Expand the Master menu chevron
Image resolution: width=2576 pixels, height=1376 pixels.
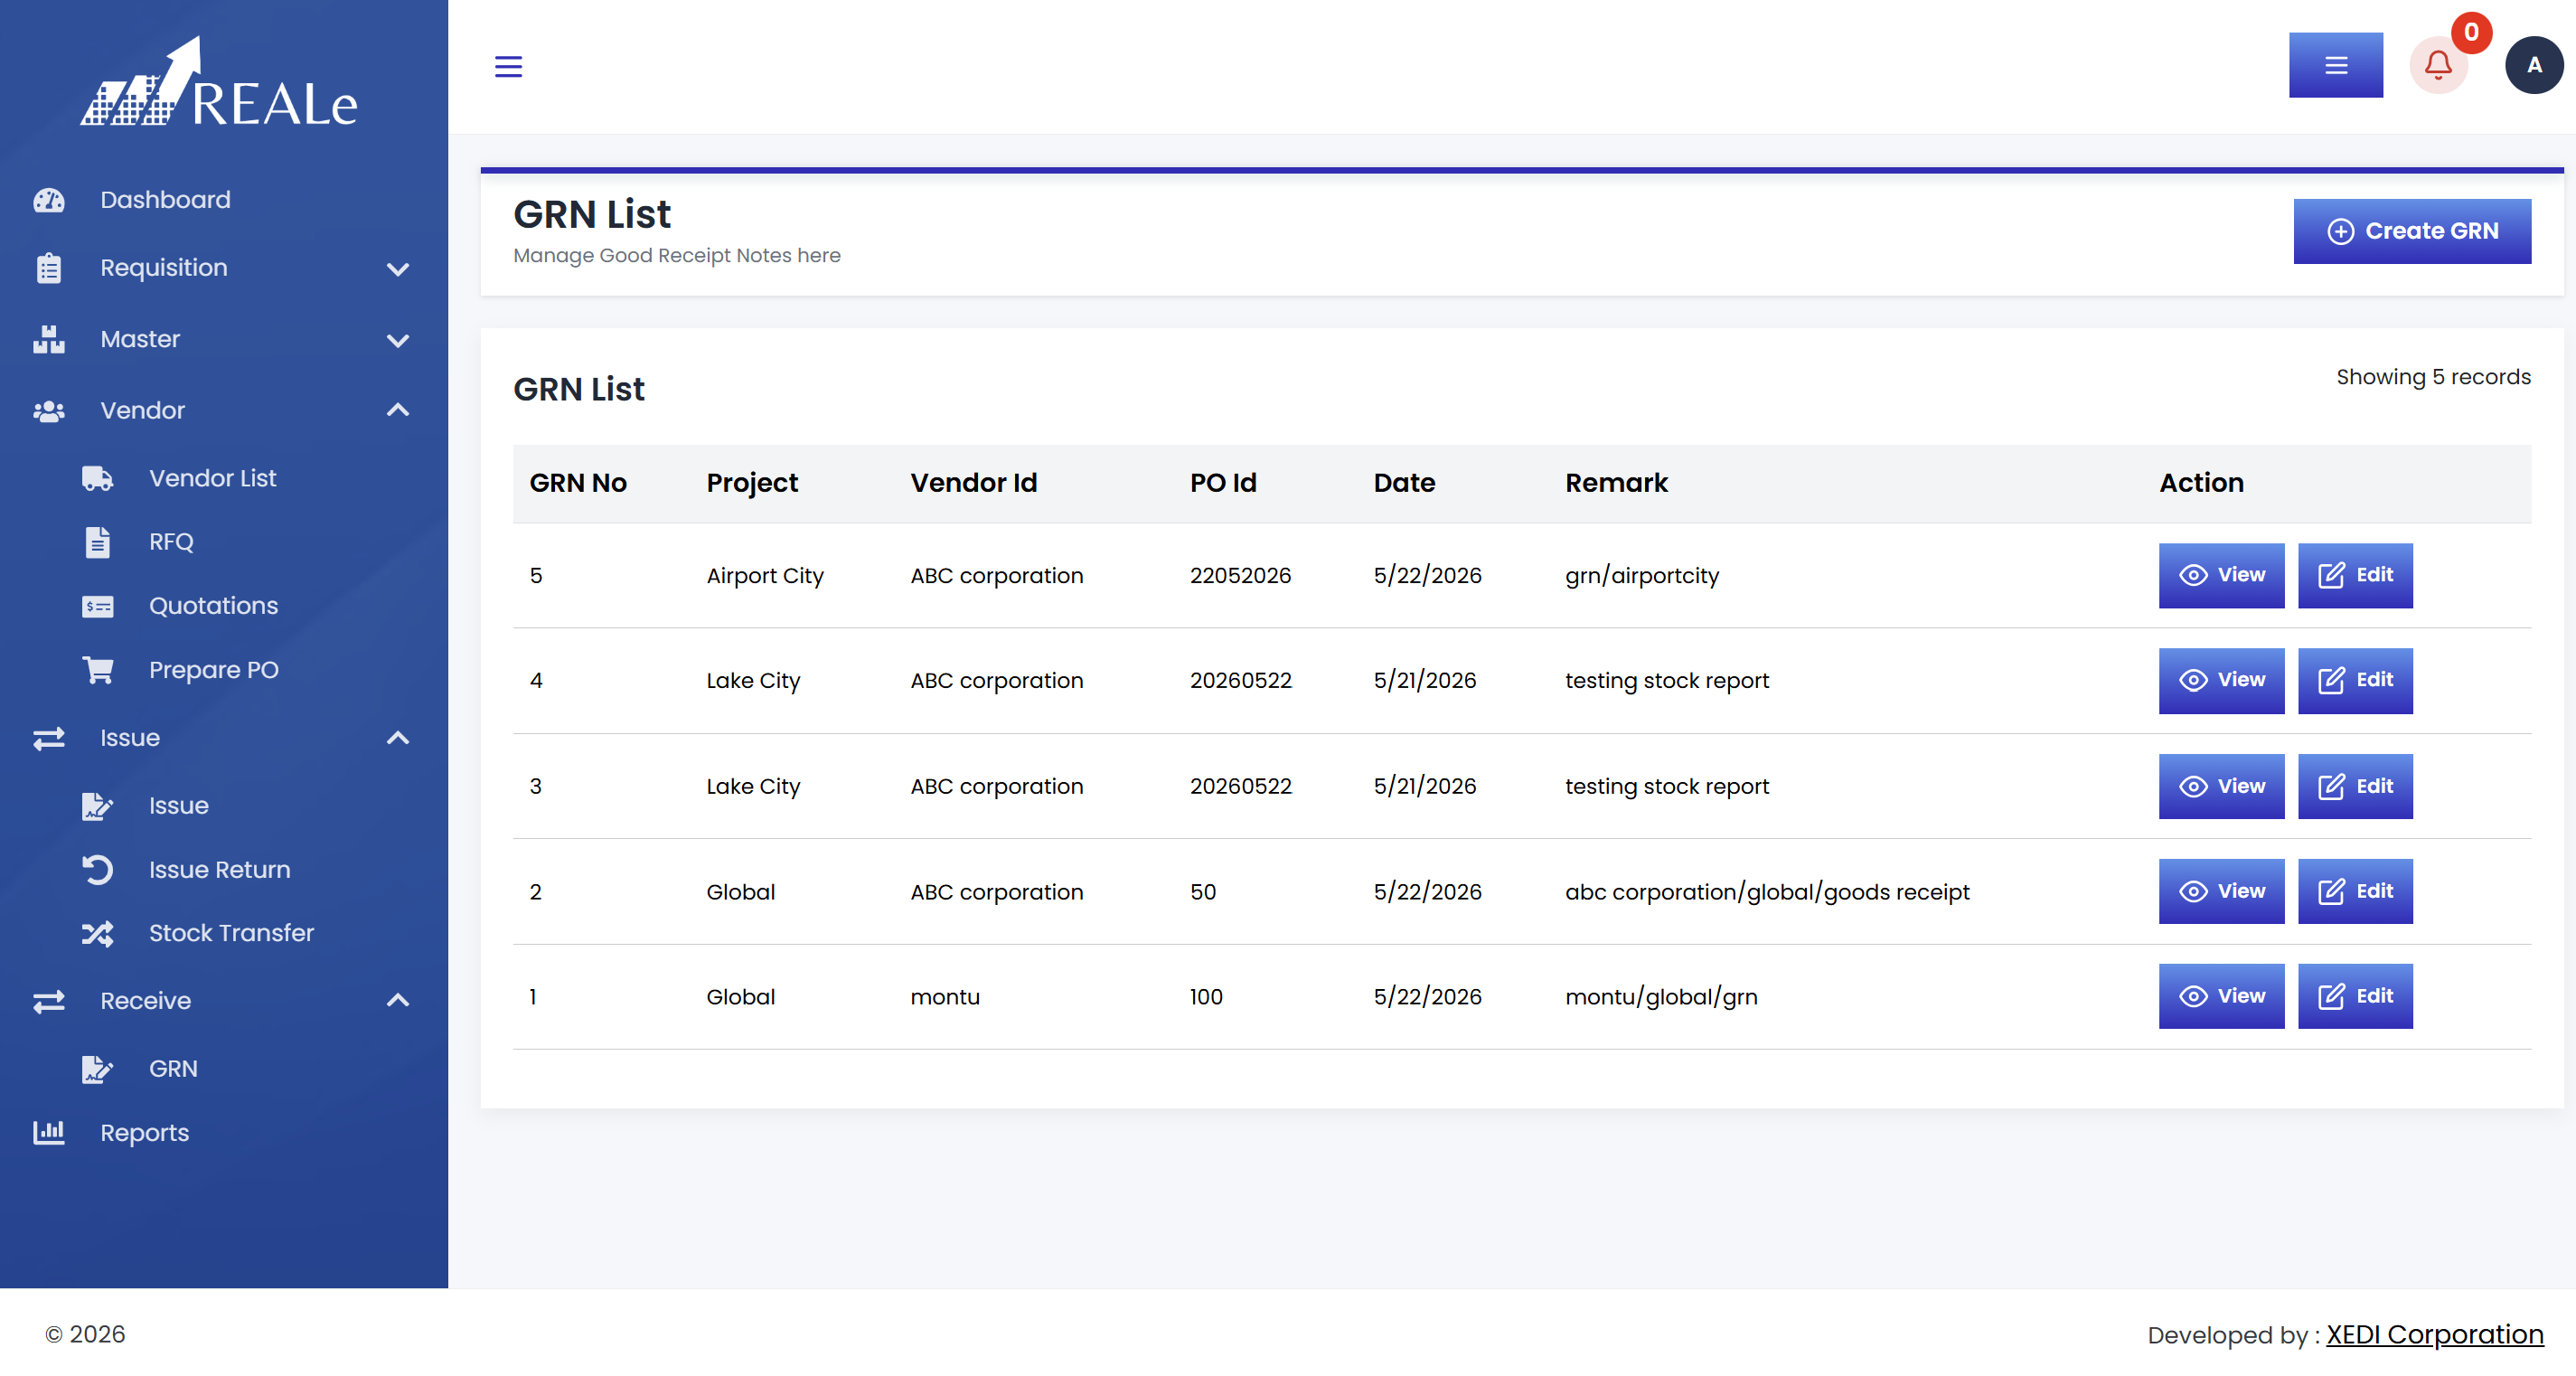click(x=398, y=340)
